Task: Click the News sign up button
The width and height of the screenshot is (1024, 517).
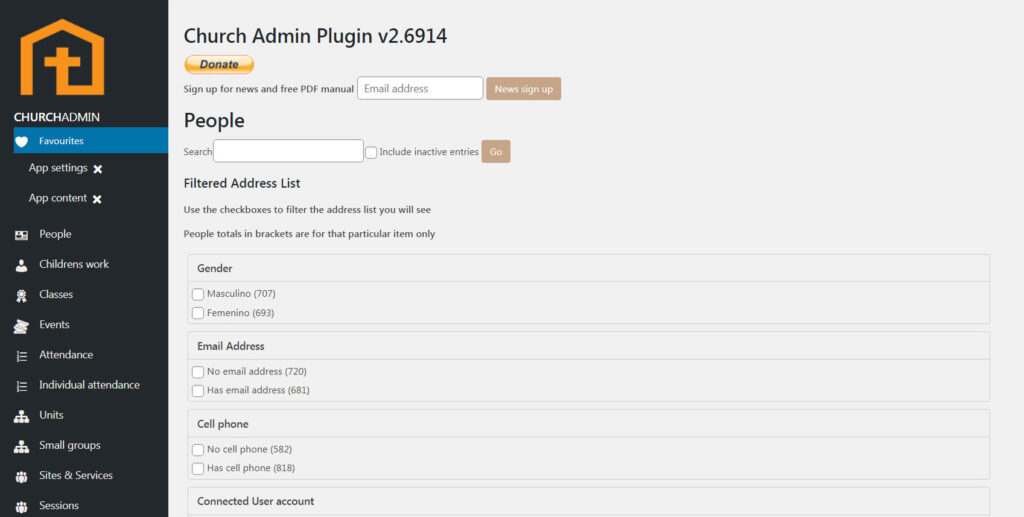Action: [x=523, y=89]
